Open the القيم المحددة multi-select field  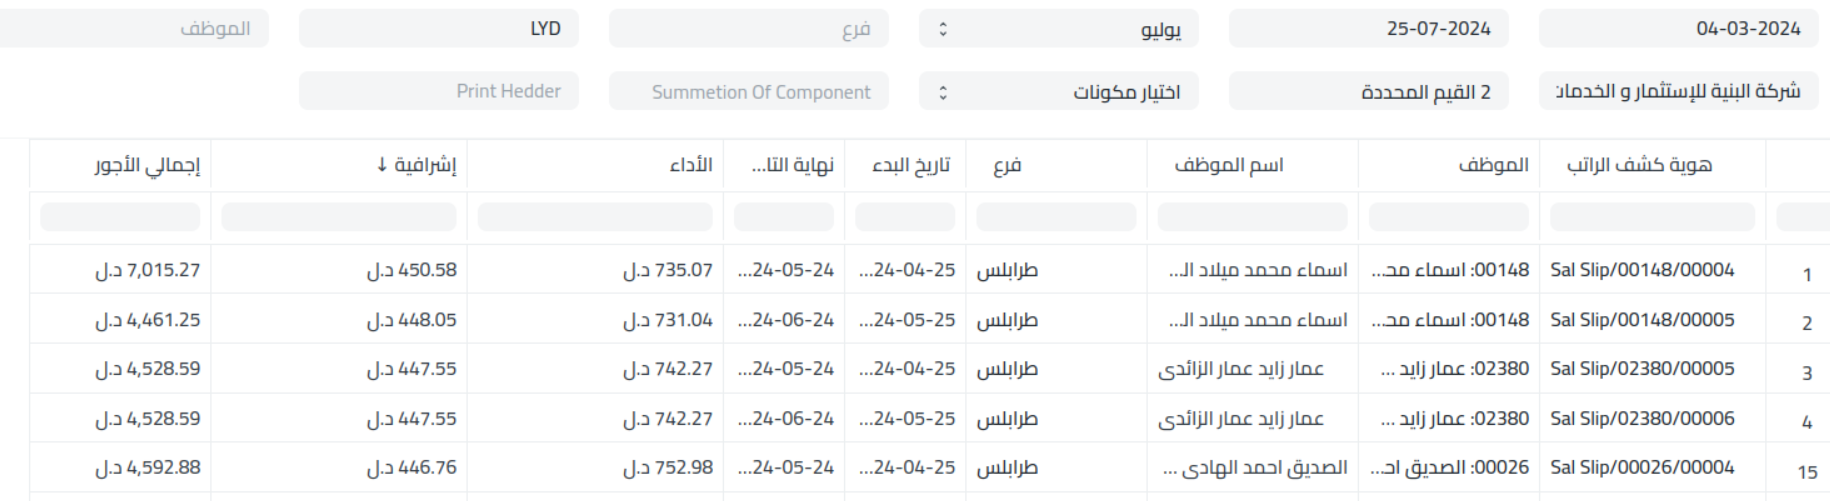point(1368,92)
